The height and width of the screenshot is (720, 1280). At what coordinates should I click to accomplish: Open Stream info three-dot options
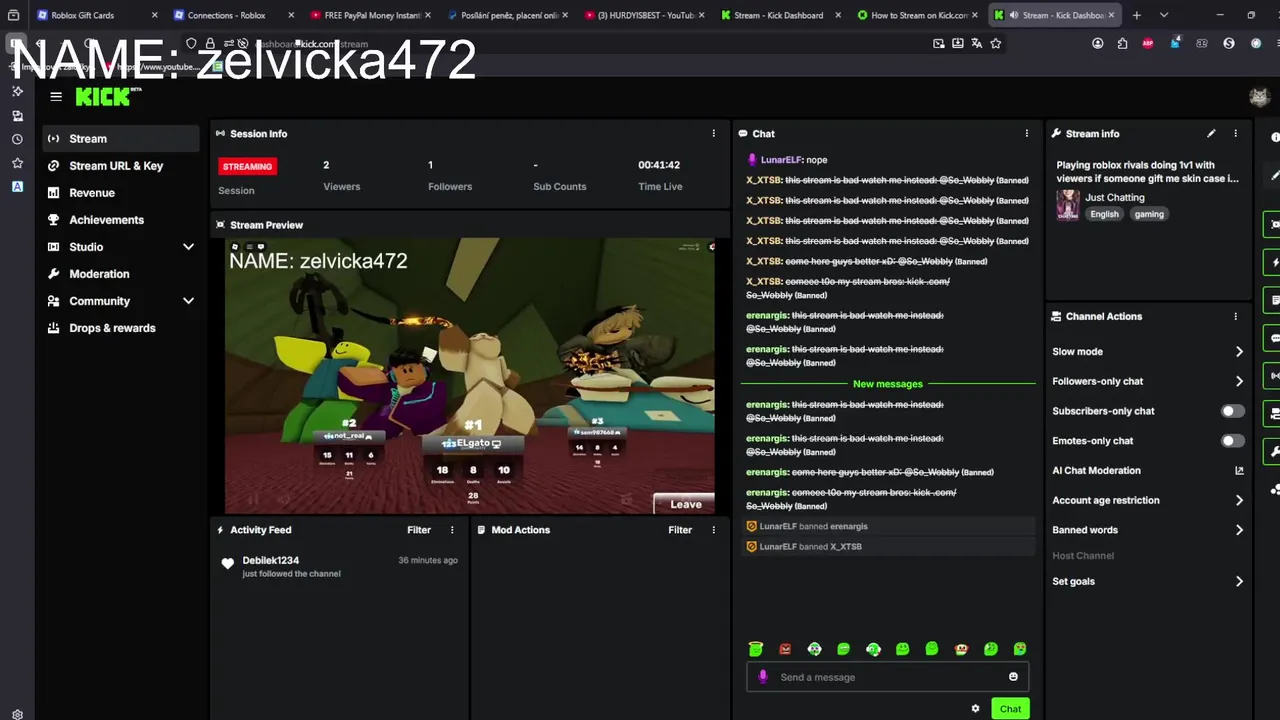(1235, 133)
